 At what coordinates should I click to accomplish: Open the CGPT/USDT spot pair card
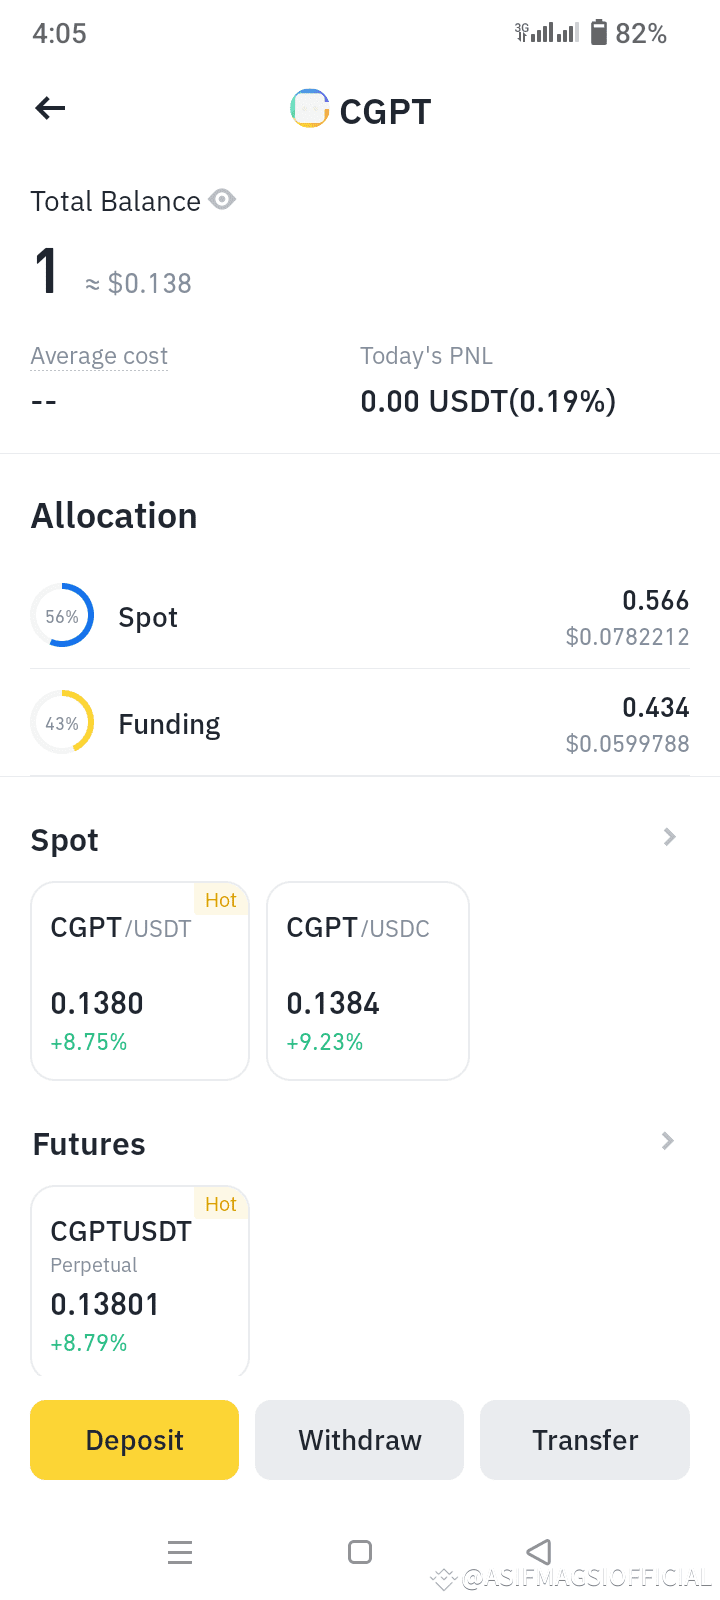tap(140, 981)
